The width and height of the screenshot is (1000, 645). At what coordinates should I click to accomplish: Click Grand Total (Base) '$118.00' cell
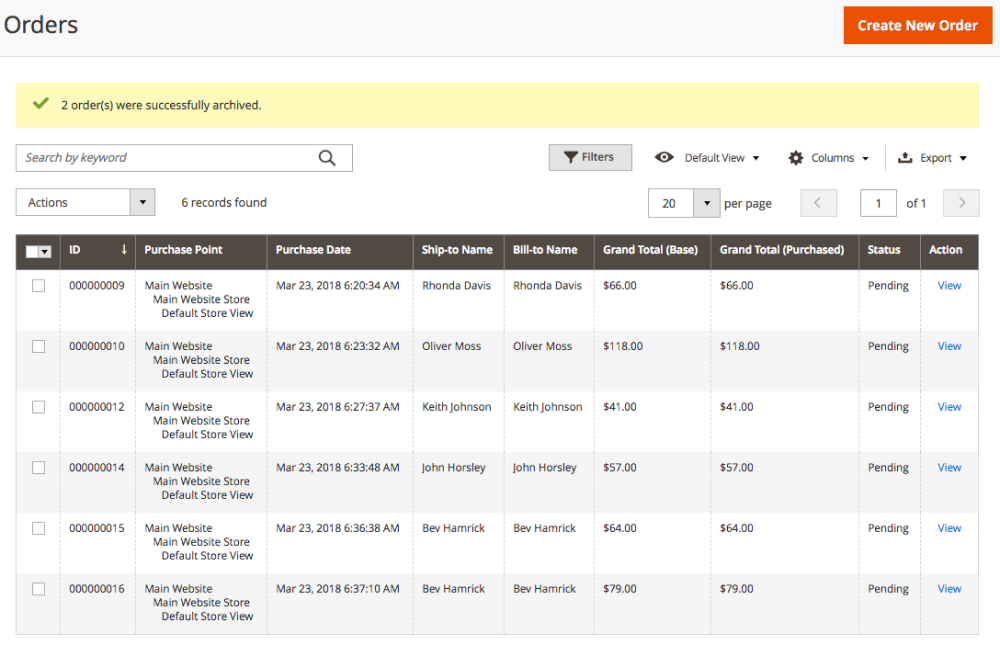tap(623, 346)
